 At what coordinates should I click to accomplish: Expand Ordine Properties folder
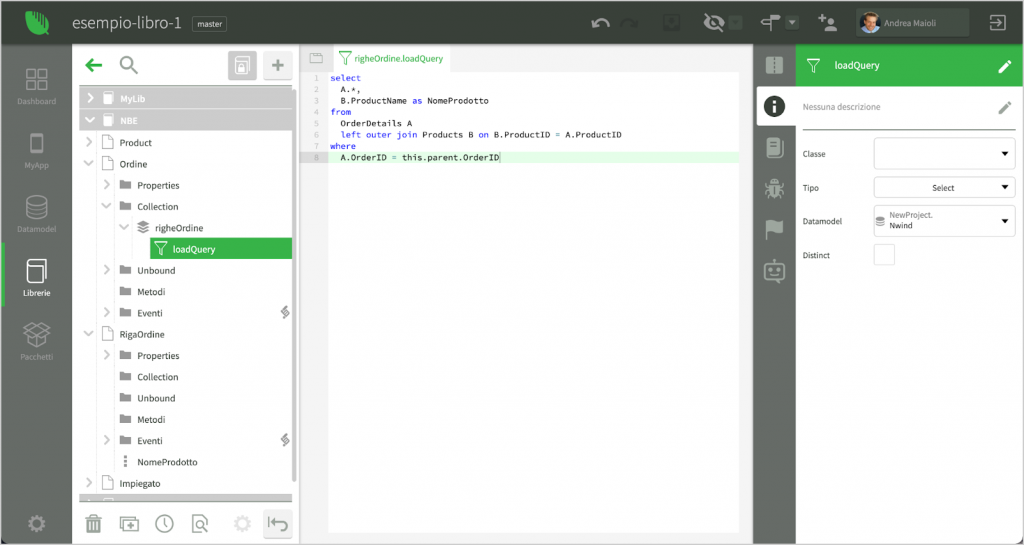point(107,185)
